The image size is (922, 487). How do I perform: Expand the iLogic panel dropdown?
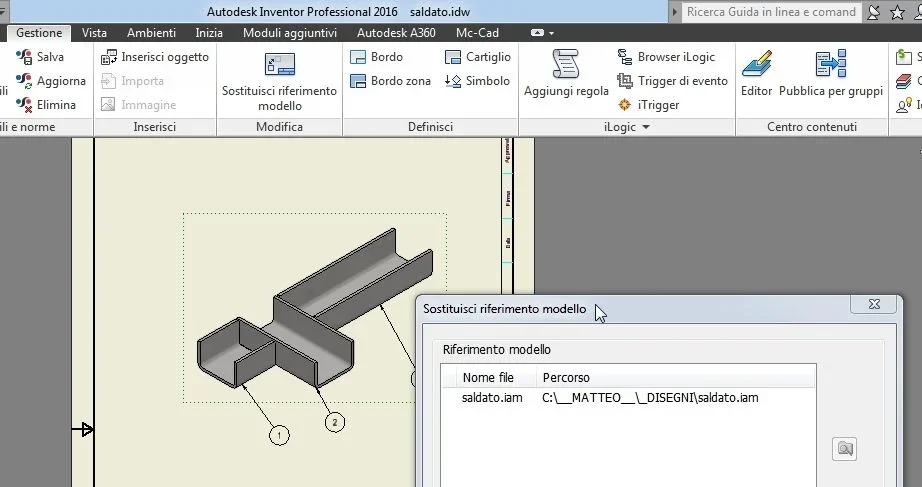pyautogui.click(x=646, y=127)
